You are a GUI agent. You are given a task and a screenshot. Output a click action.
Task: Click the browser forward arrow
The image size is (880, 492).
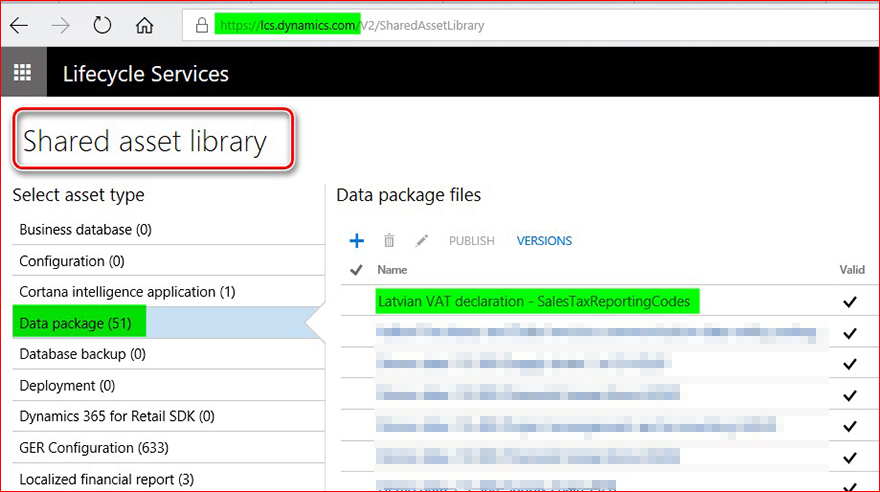point(61,25)
